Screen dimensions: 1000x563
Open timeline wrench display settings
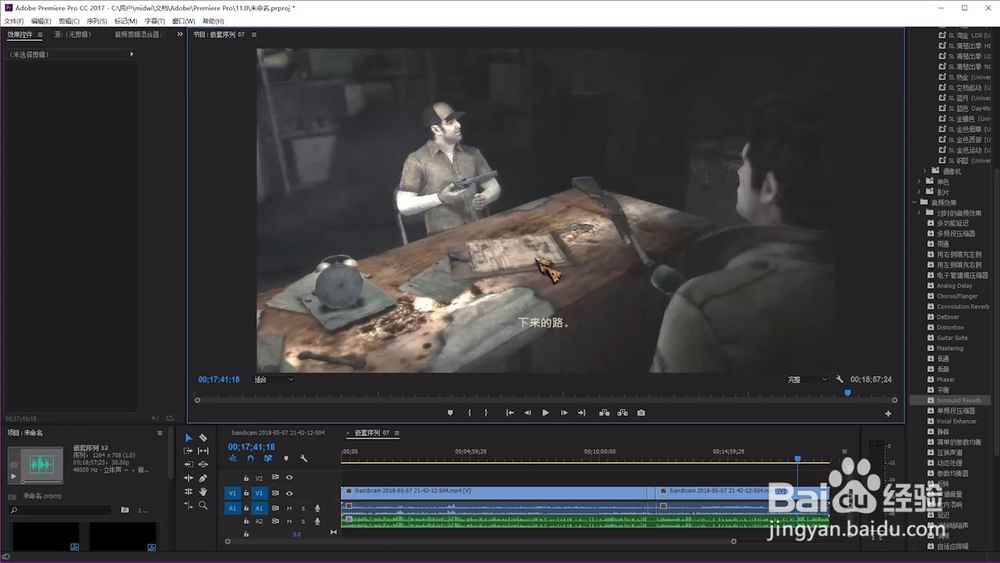(x=304, y=458)
